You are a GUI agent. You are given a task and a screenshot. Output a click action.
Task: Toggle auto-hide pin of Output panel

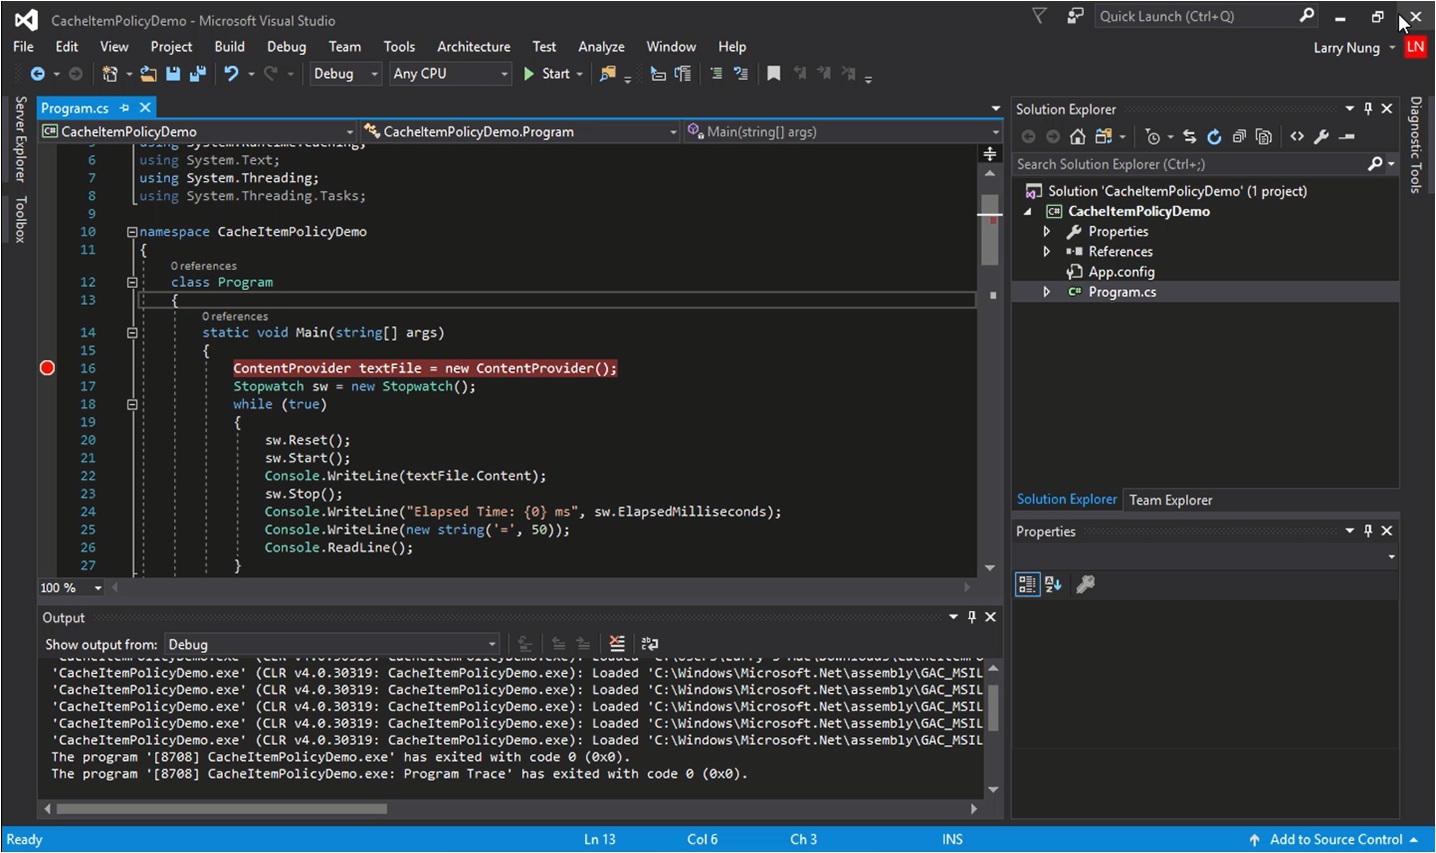tap(971, 617)
